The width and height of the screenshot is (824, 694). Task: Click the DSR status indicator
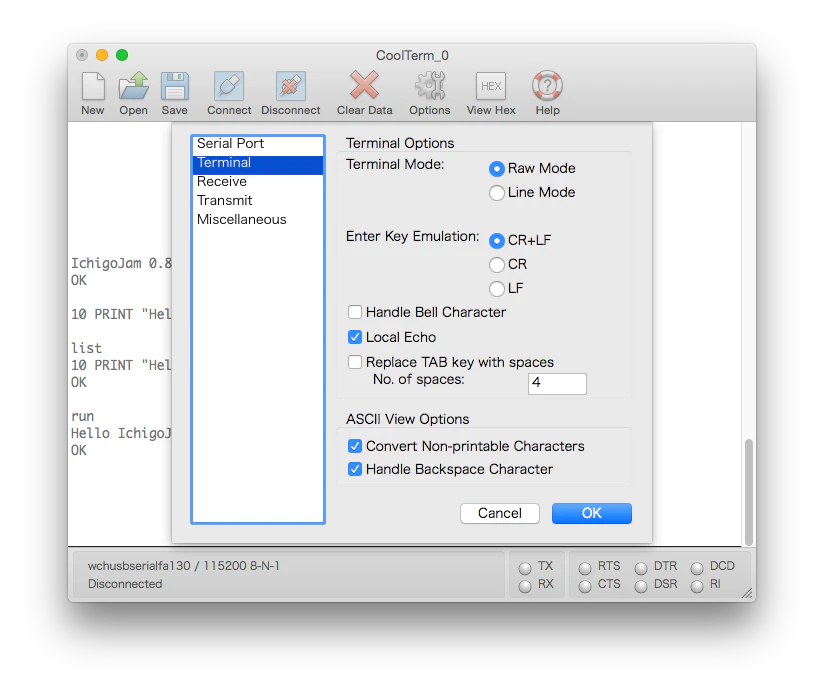641,586
